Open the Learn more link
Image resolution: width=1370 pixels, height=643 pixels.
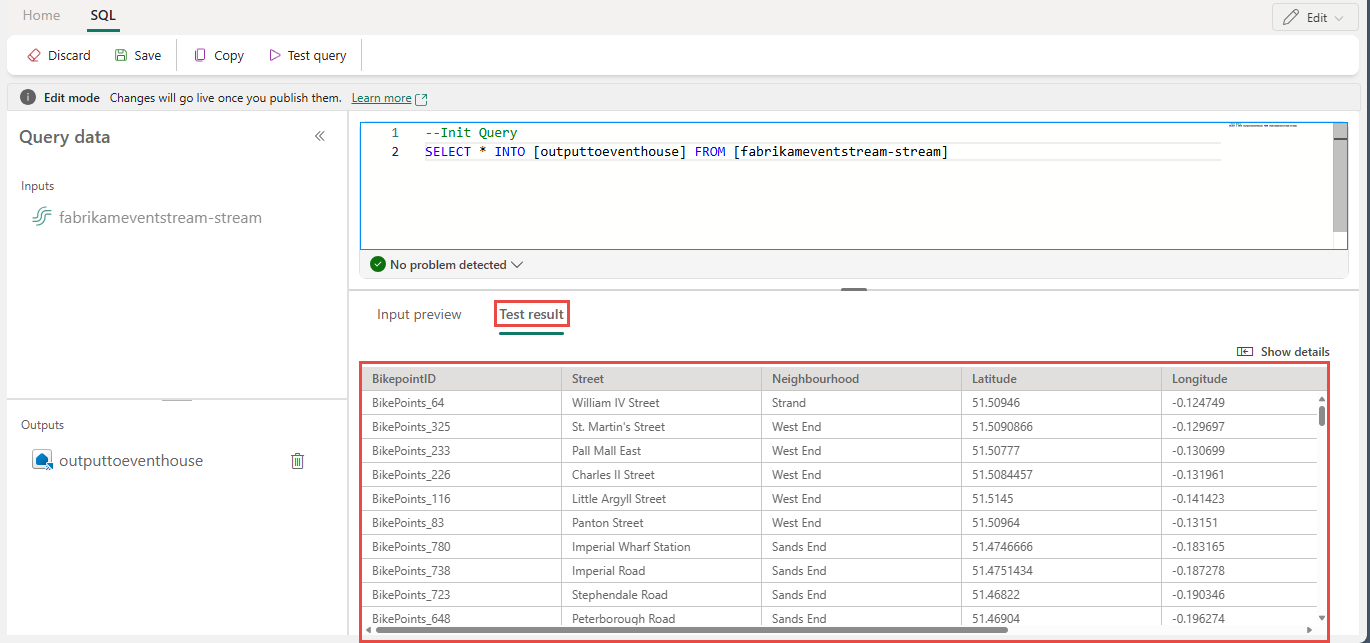pos(382,98)
